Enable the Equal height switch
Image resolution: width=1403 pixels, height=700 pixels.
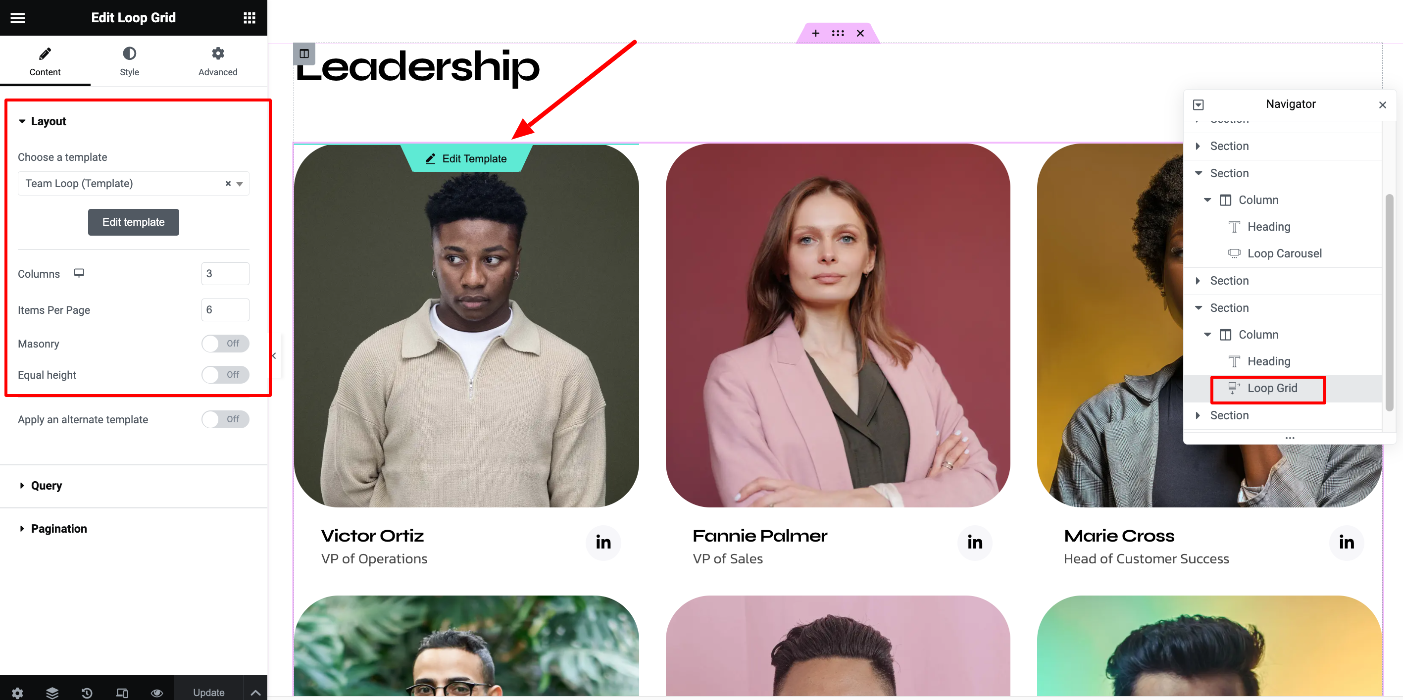[x=225, y=375]
